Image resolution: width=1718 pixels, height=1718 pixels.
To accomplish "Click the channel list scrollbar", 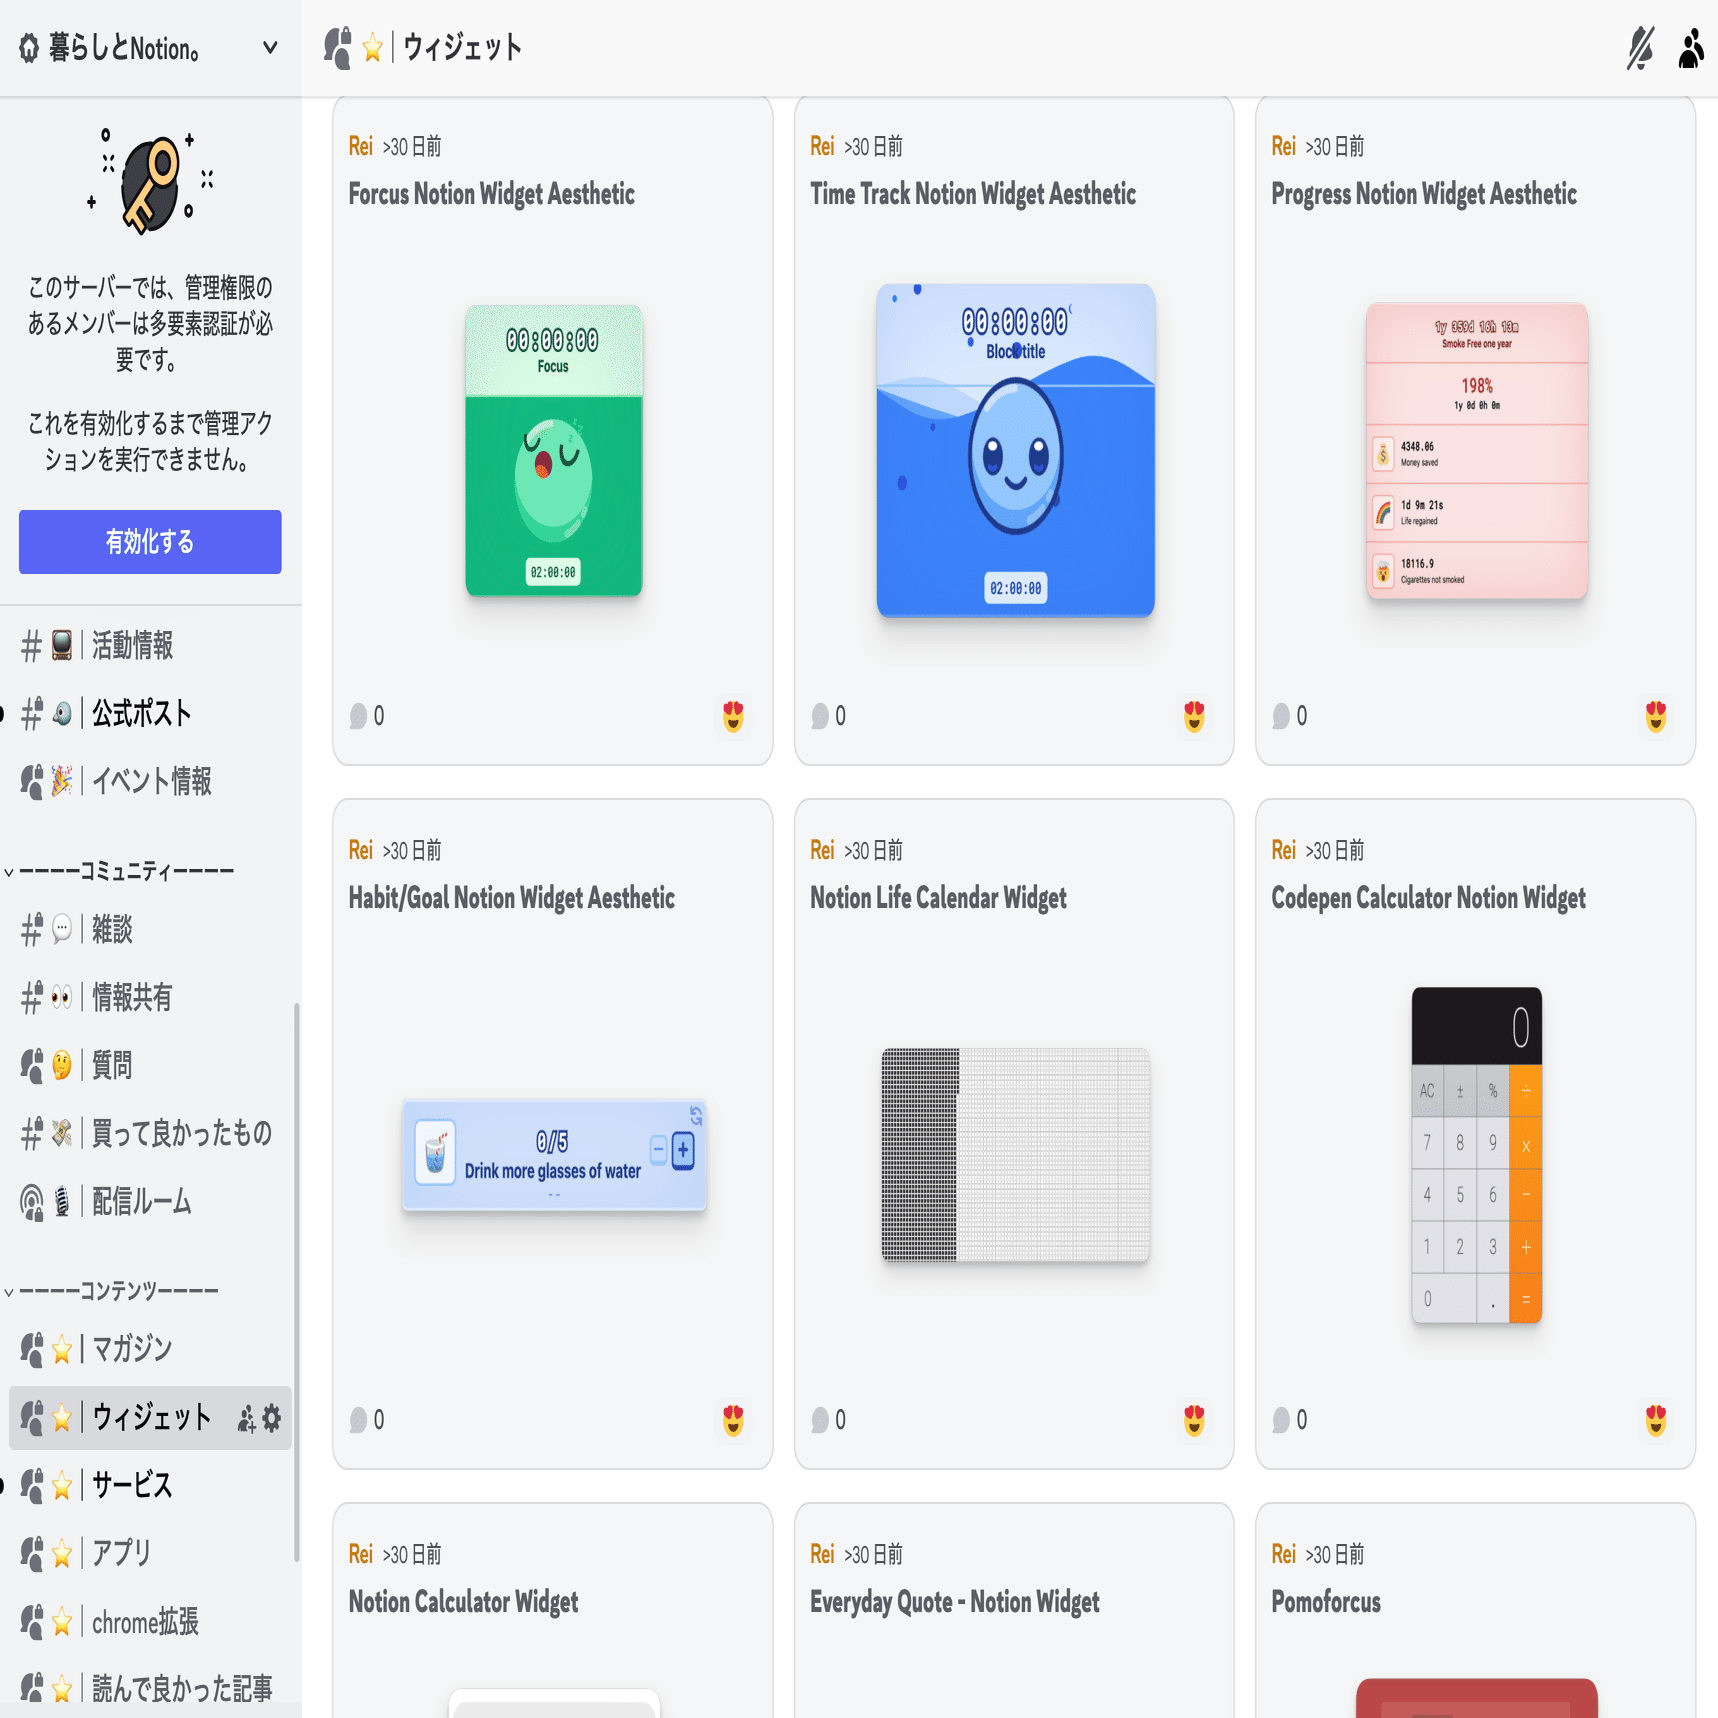I will pos(296,1282).
